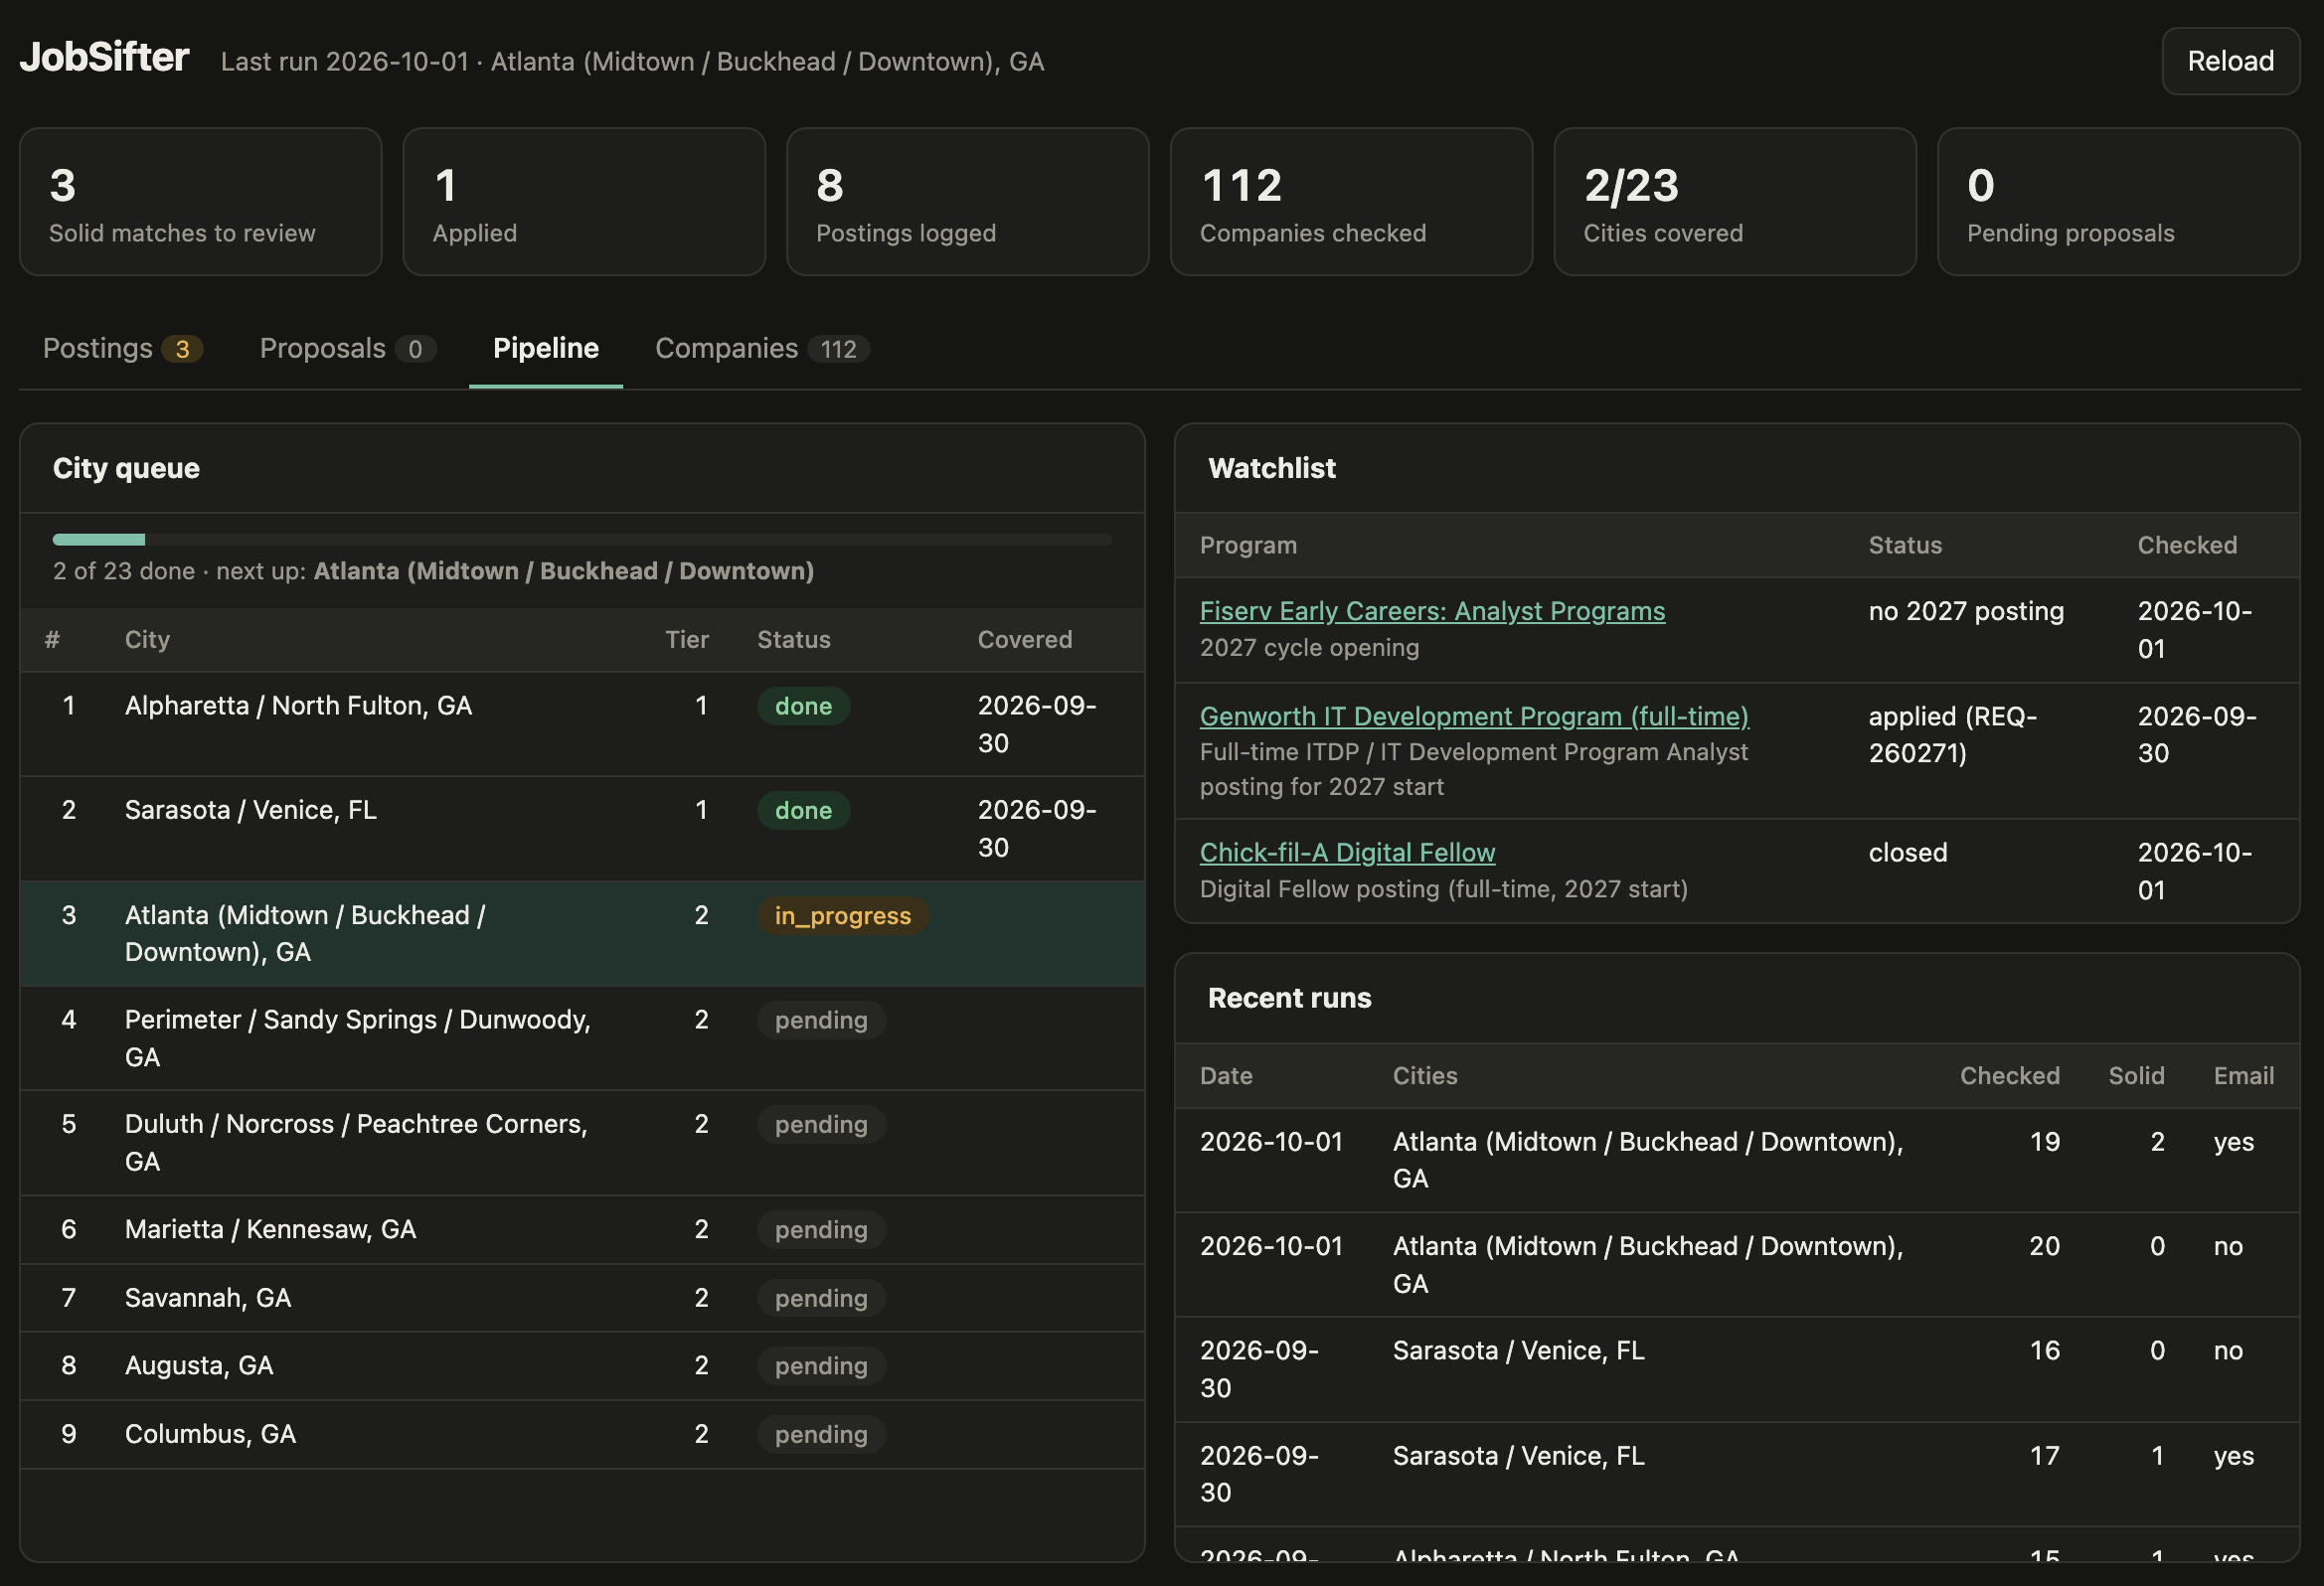2324x1586 pixels.
Task: Select the Sarasota run with 16 checked
Action: tap(1737, 1370)
